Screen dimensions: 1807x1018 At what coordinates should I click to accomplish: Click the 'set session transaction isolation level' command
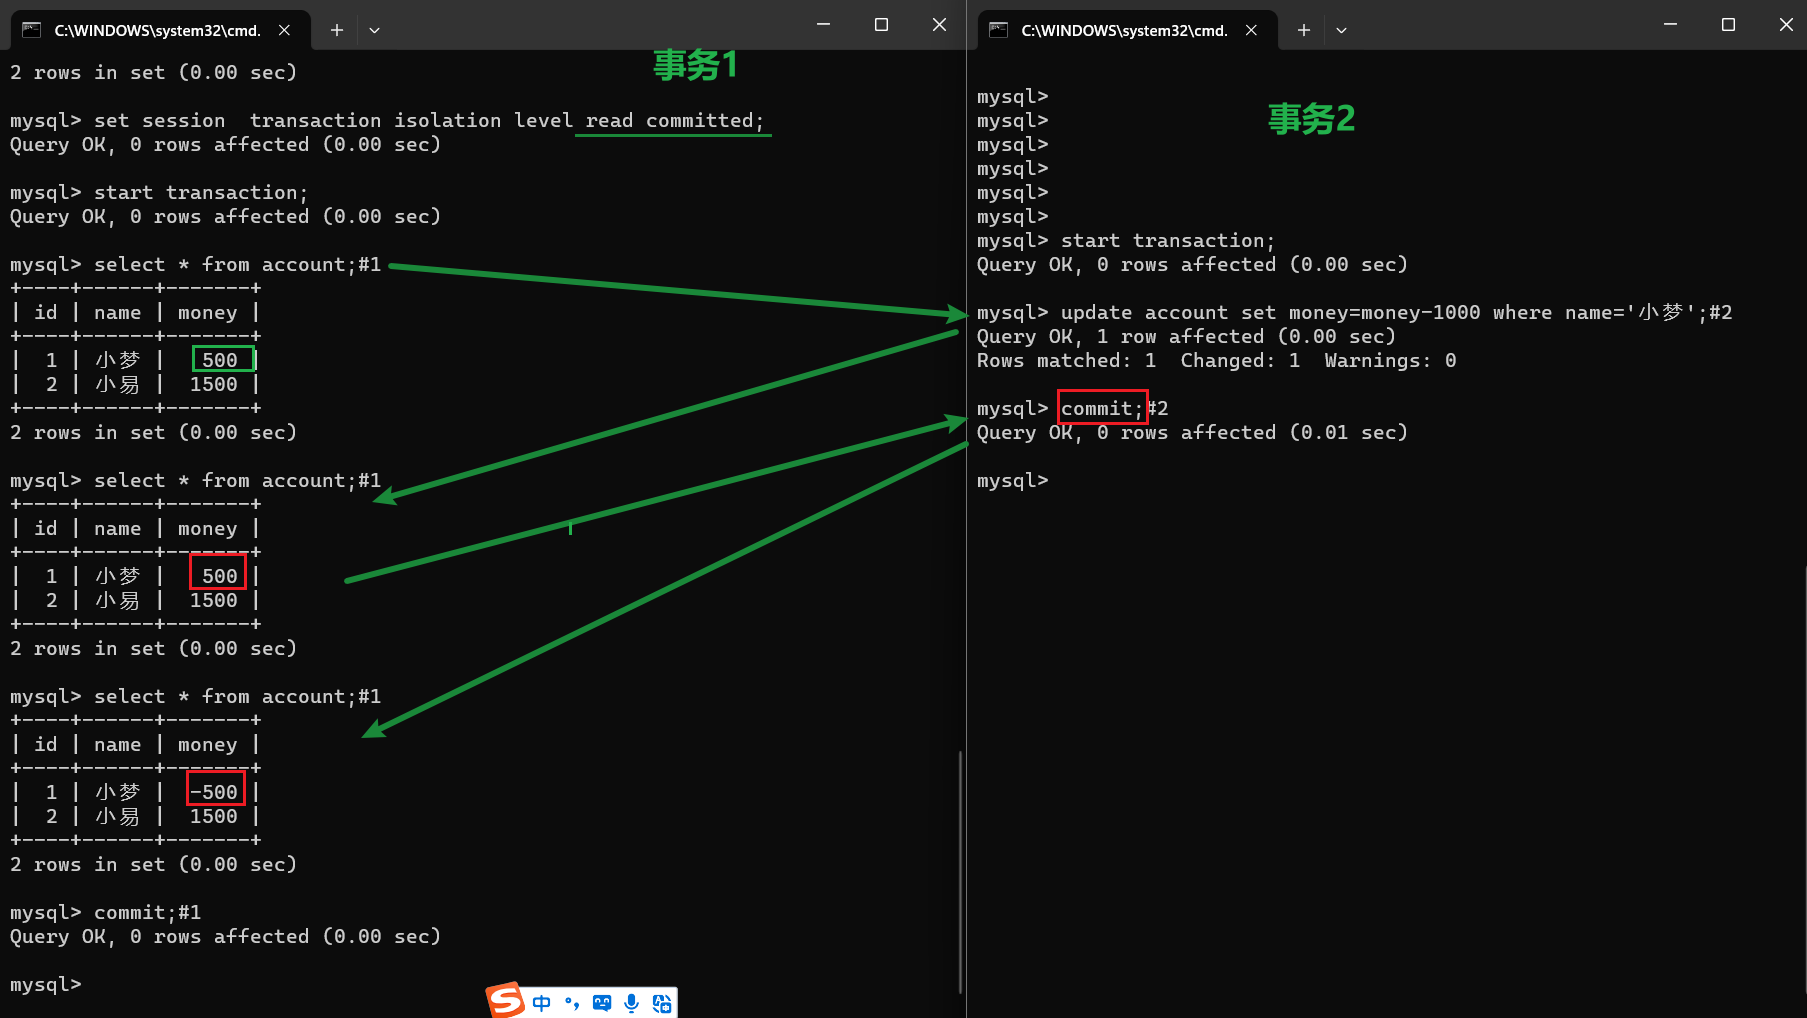point(429,121)
